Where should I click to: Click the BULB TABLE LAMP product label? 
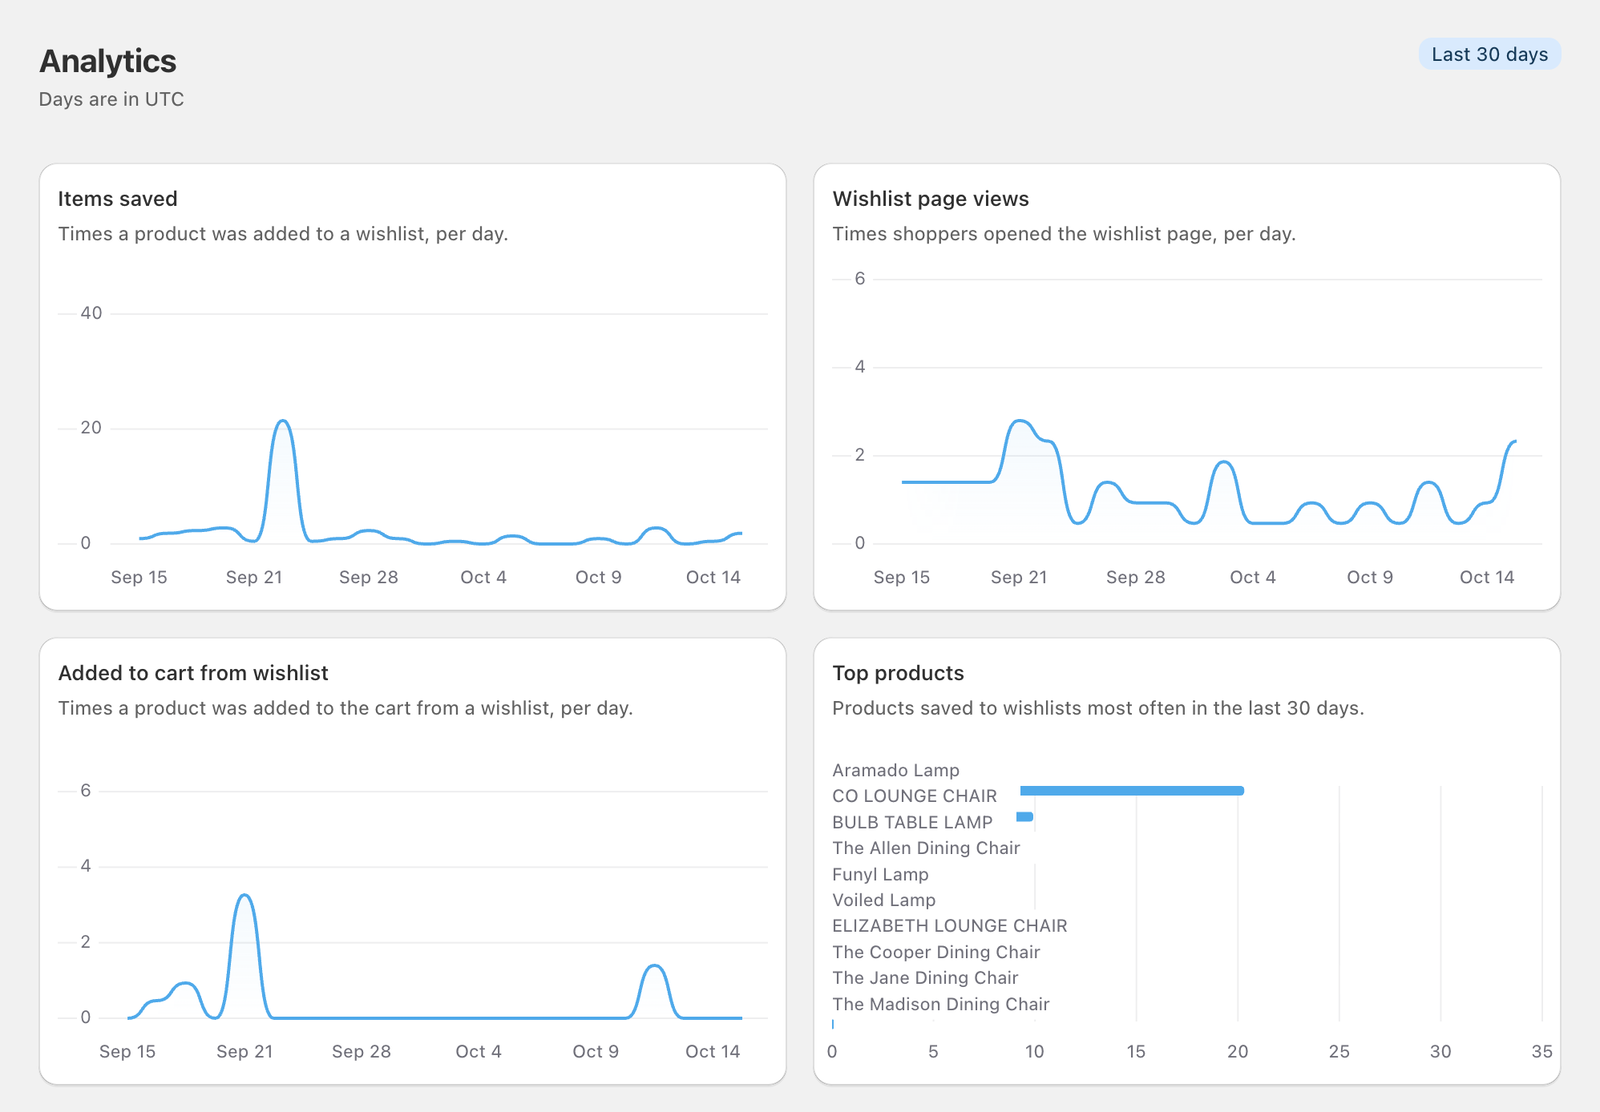pyautogui.click(x=912, y=822)
